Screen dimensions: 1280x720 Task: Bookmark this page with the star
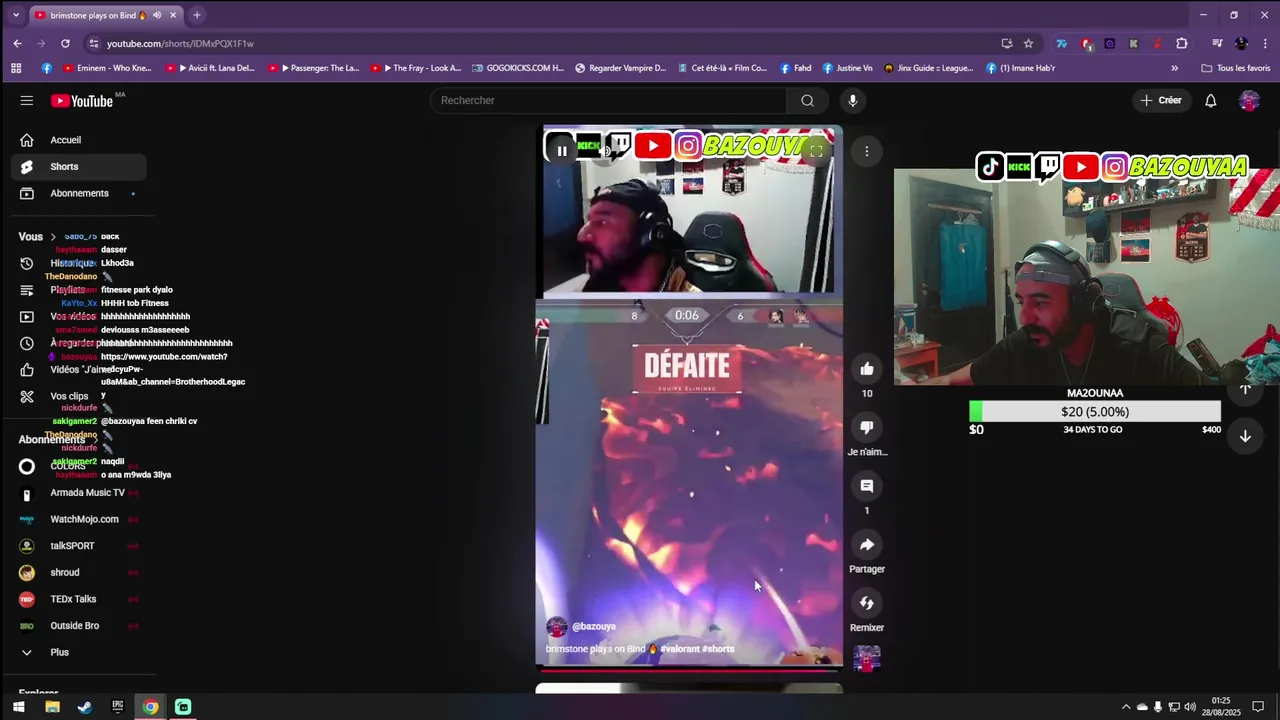1028,43
